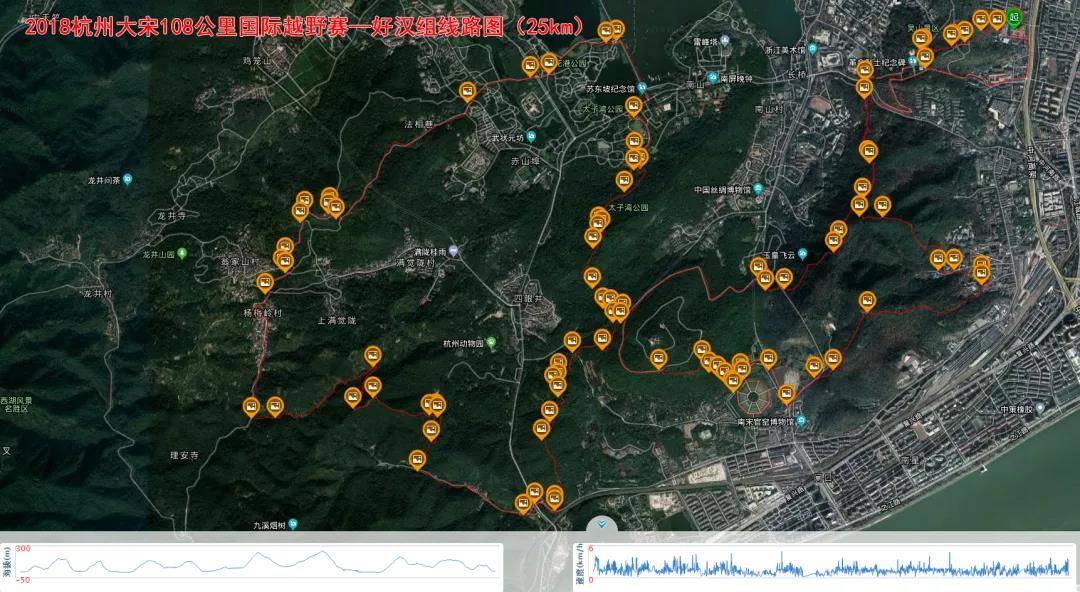Select the 革命烈士纪念碑 map icon
Image resolution: width=1080 pixels, height=592 pixels.
(x=913, y=62)
